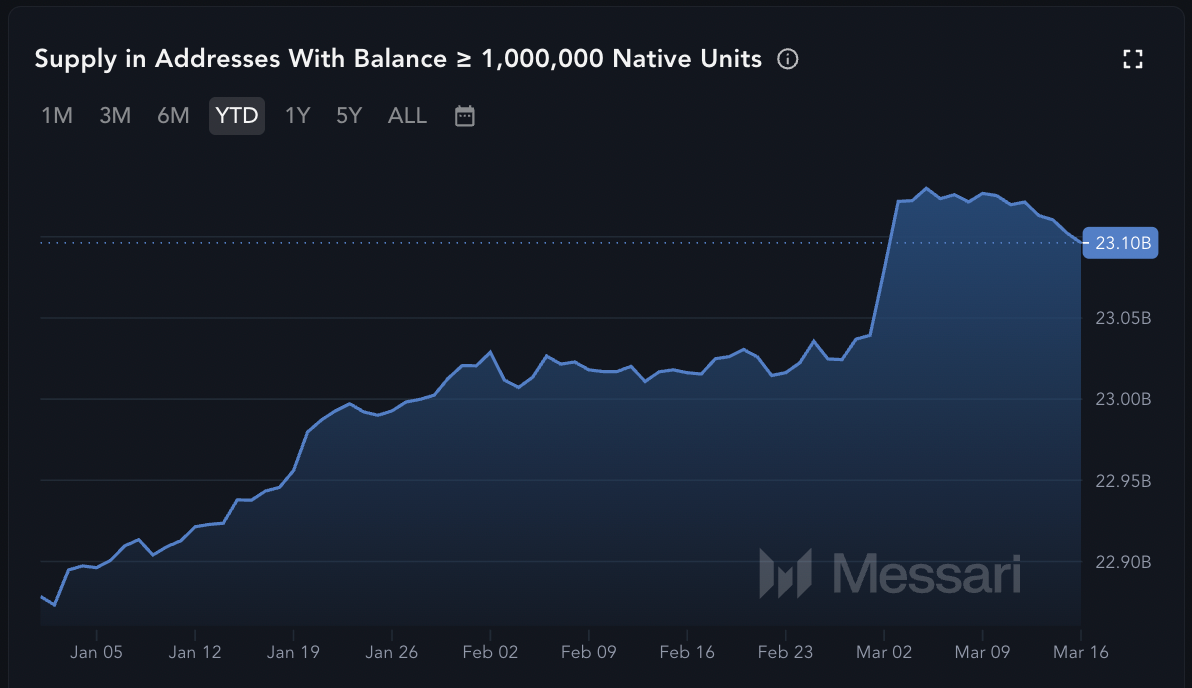
Task: Choose the 1Y time range
Action: click(x=297, y=116)
